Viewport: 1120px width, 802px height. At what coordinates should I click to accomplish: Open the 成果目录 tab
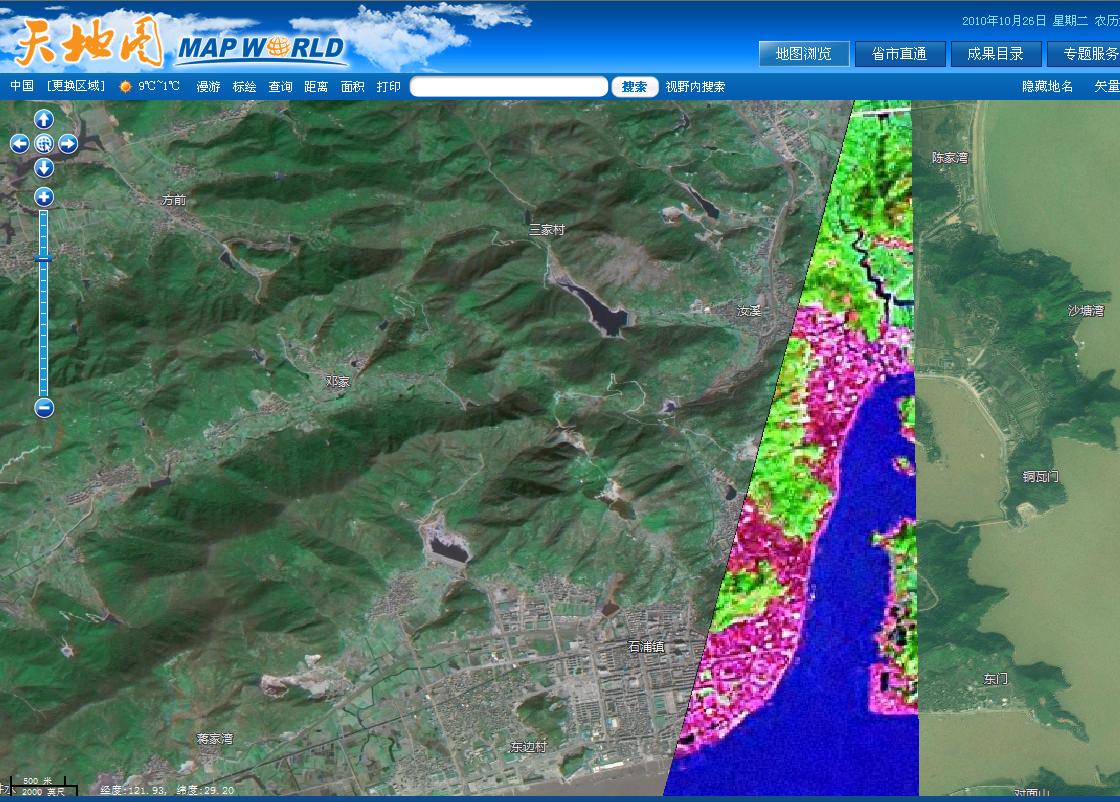[995, 54]
